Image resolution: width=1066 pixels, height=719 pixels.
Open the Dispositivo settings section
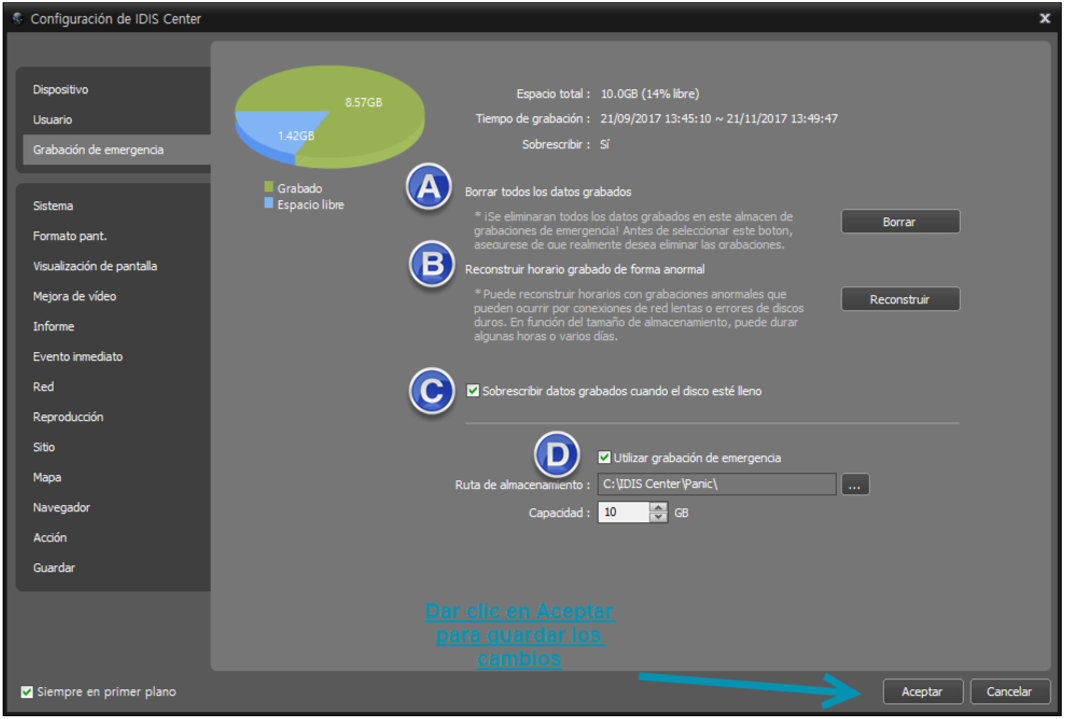(61, 90)
